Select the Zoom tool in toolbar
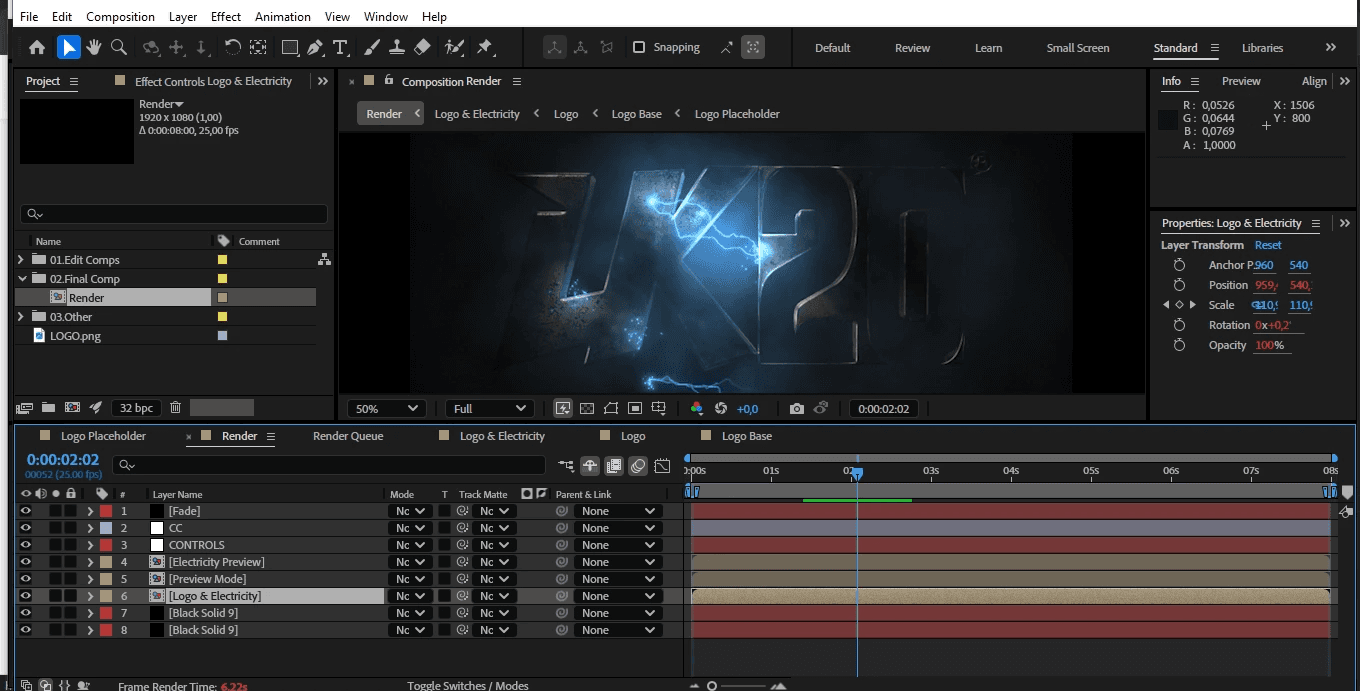 118,47
